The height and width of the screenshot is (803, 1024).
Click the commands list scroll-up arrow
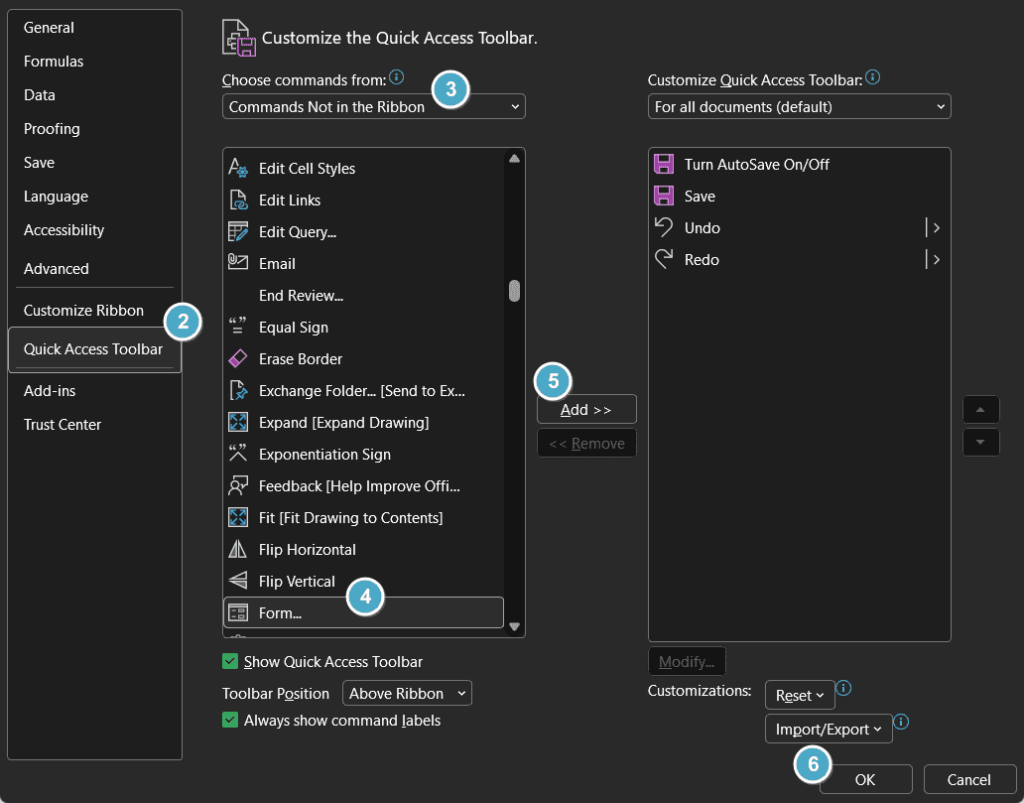515,158
